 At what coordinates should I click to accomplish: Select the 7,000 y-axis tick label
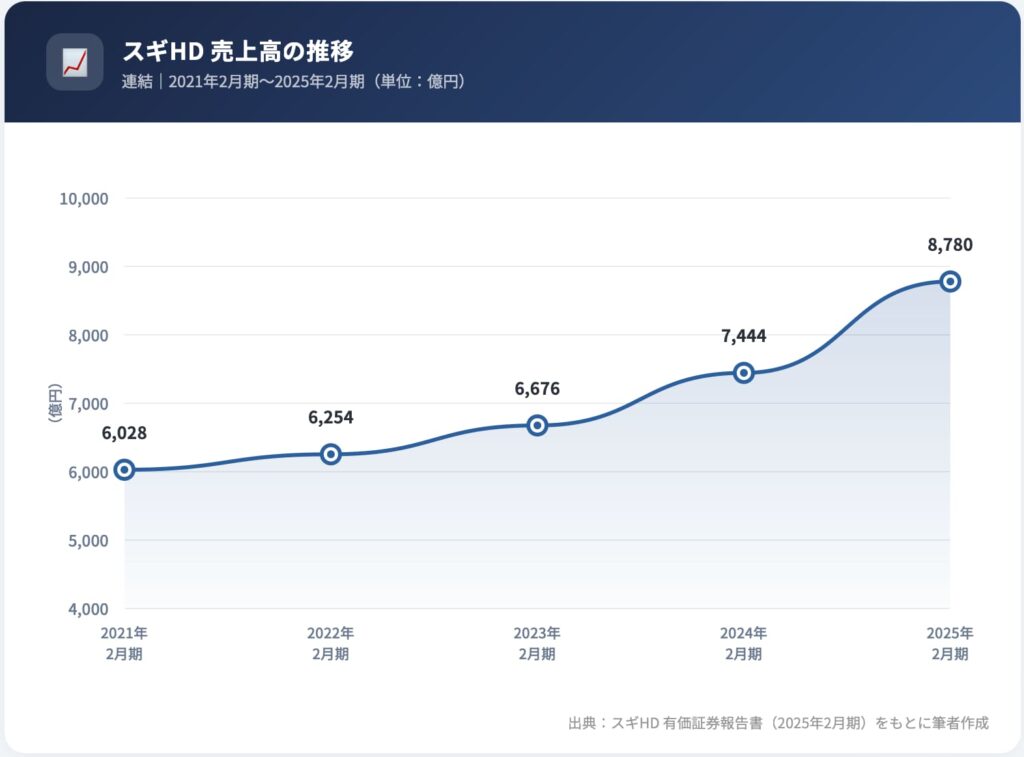87,403
